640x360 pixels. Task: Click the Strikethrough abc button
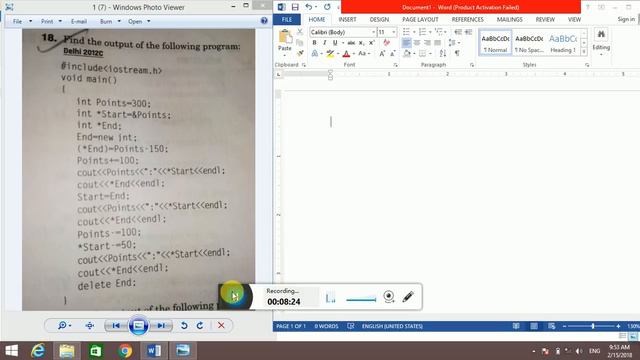pyautogui.click(x=351, y=43)
